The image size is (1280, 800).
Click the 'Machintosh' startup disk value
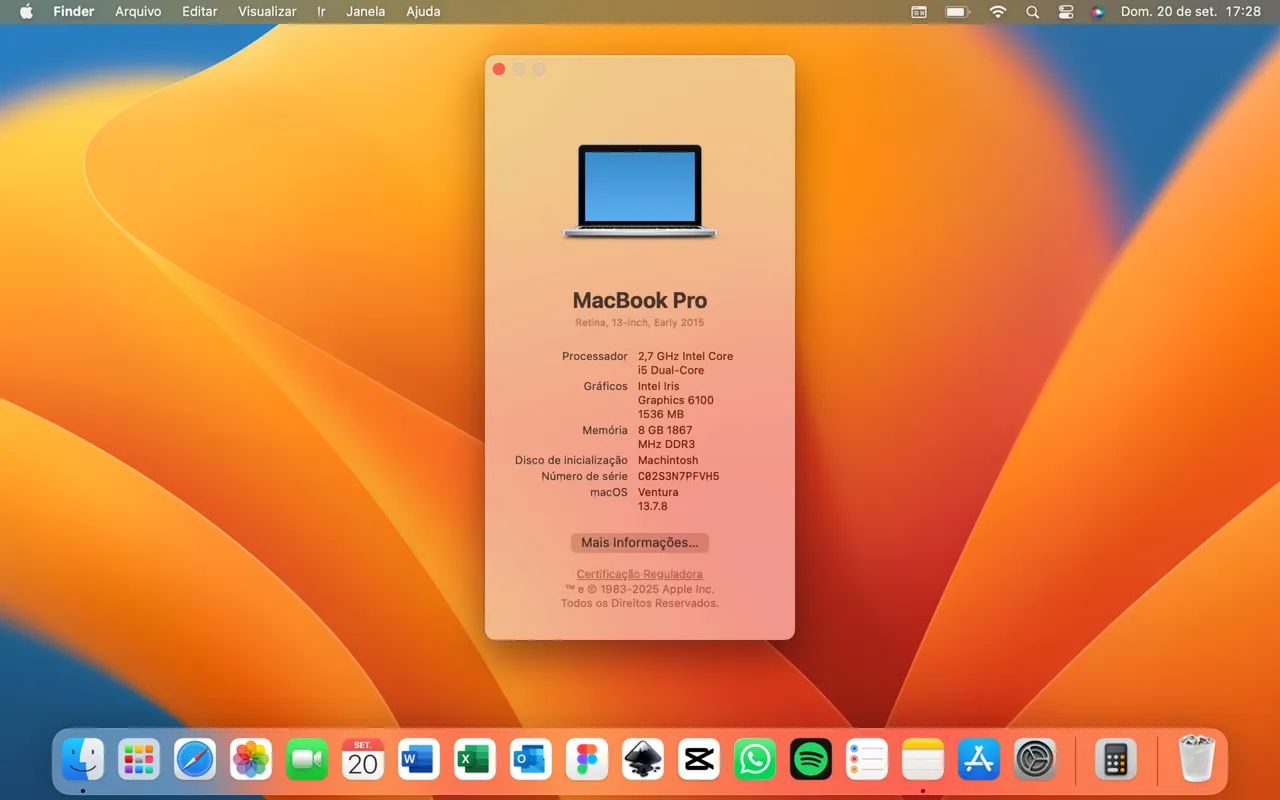pyautogui.click(x=668, y=460)
